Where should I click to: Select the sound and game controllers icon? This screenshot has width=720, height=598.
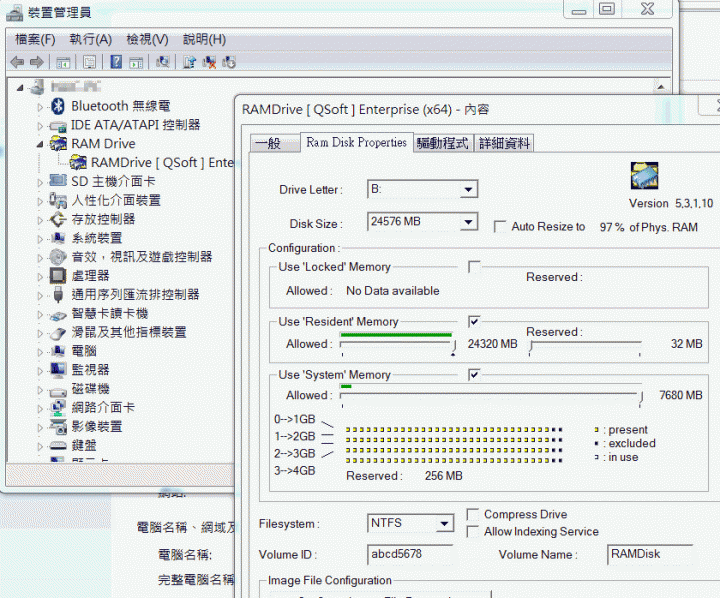[x=58, y=257]
